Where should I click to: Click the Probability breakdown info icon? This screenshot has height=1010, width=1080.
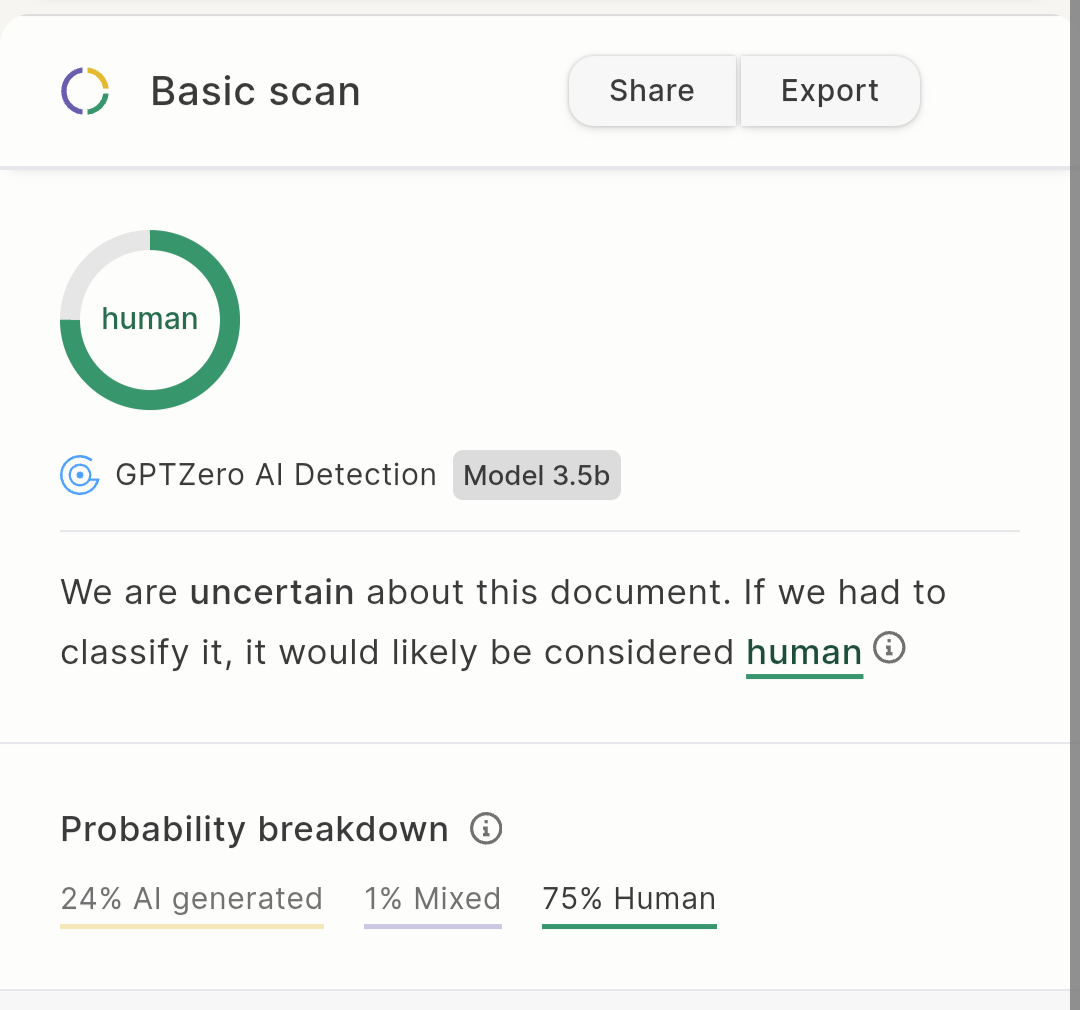[x=485, y=828]
